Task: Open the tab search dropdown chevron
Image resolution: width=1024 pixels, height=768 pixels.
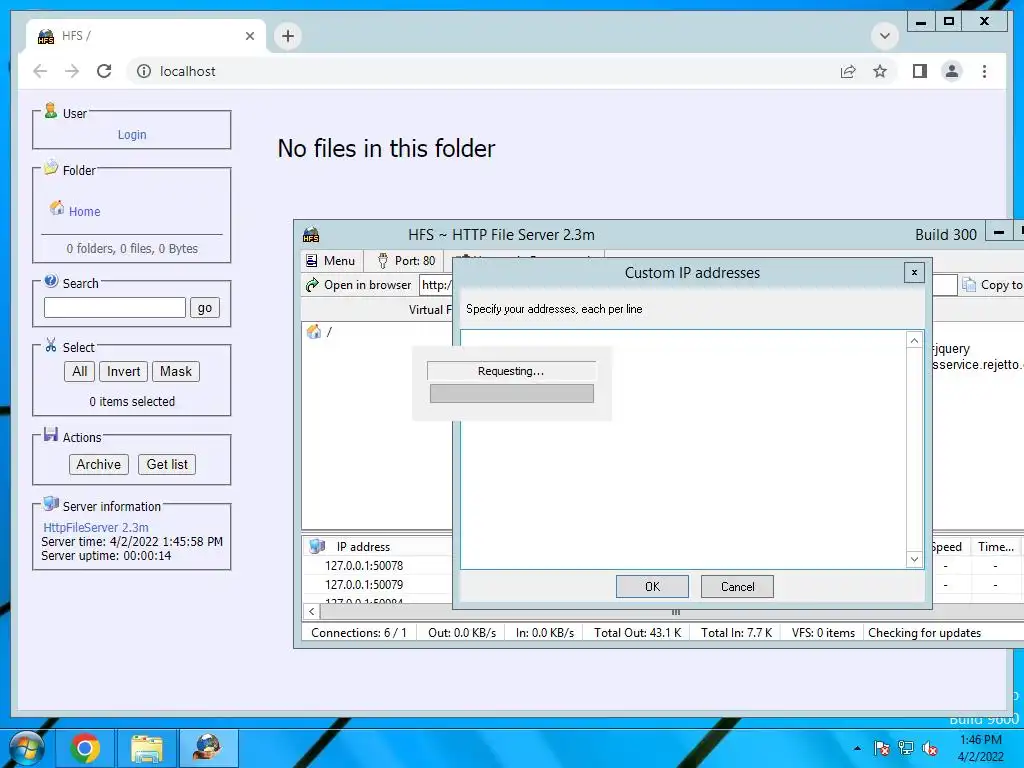Action: [885, 36]
